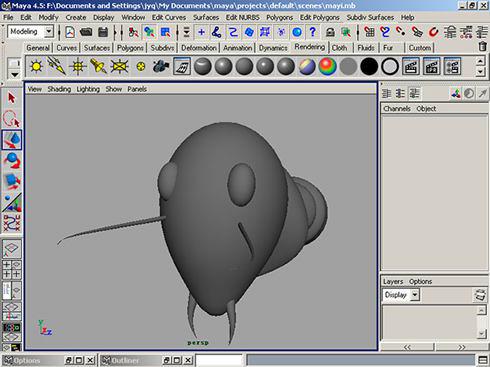Open the Subdiv Surfaces menu
The height and width of the screenshot is (367, 490).
click(370, 17)
